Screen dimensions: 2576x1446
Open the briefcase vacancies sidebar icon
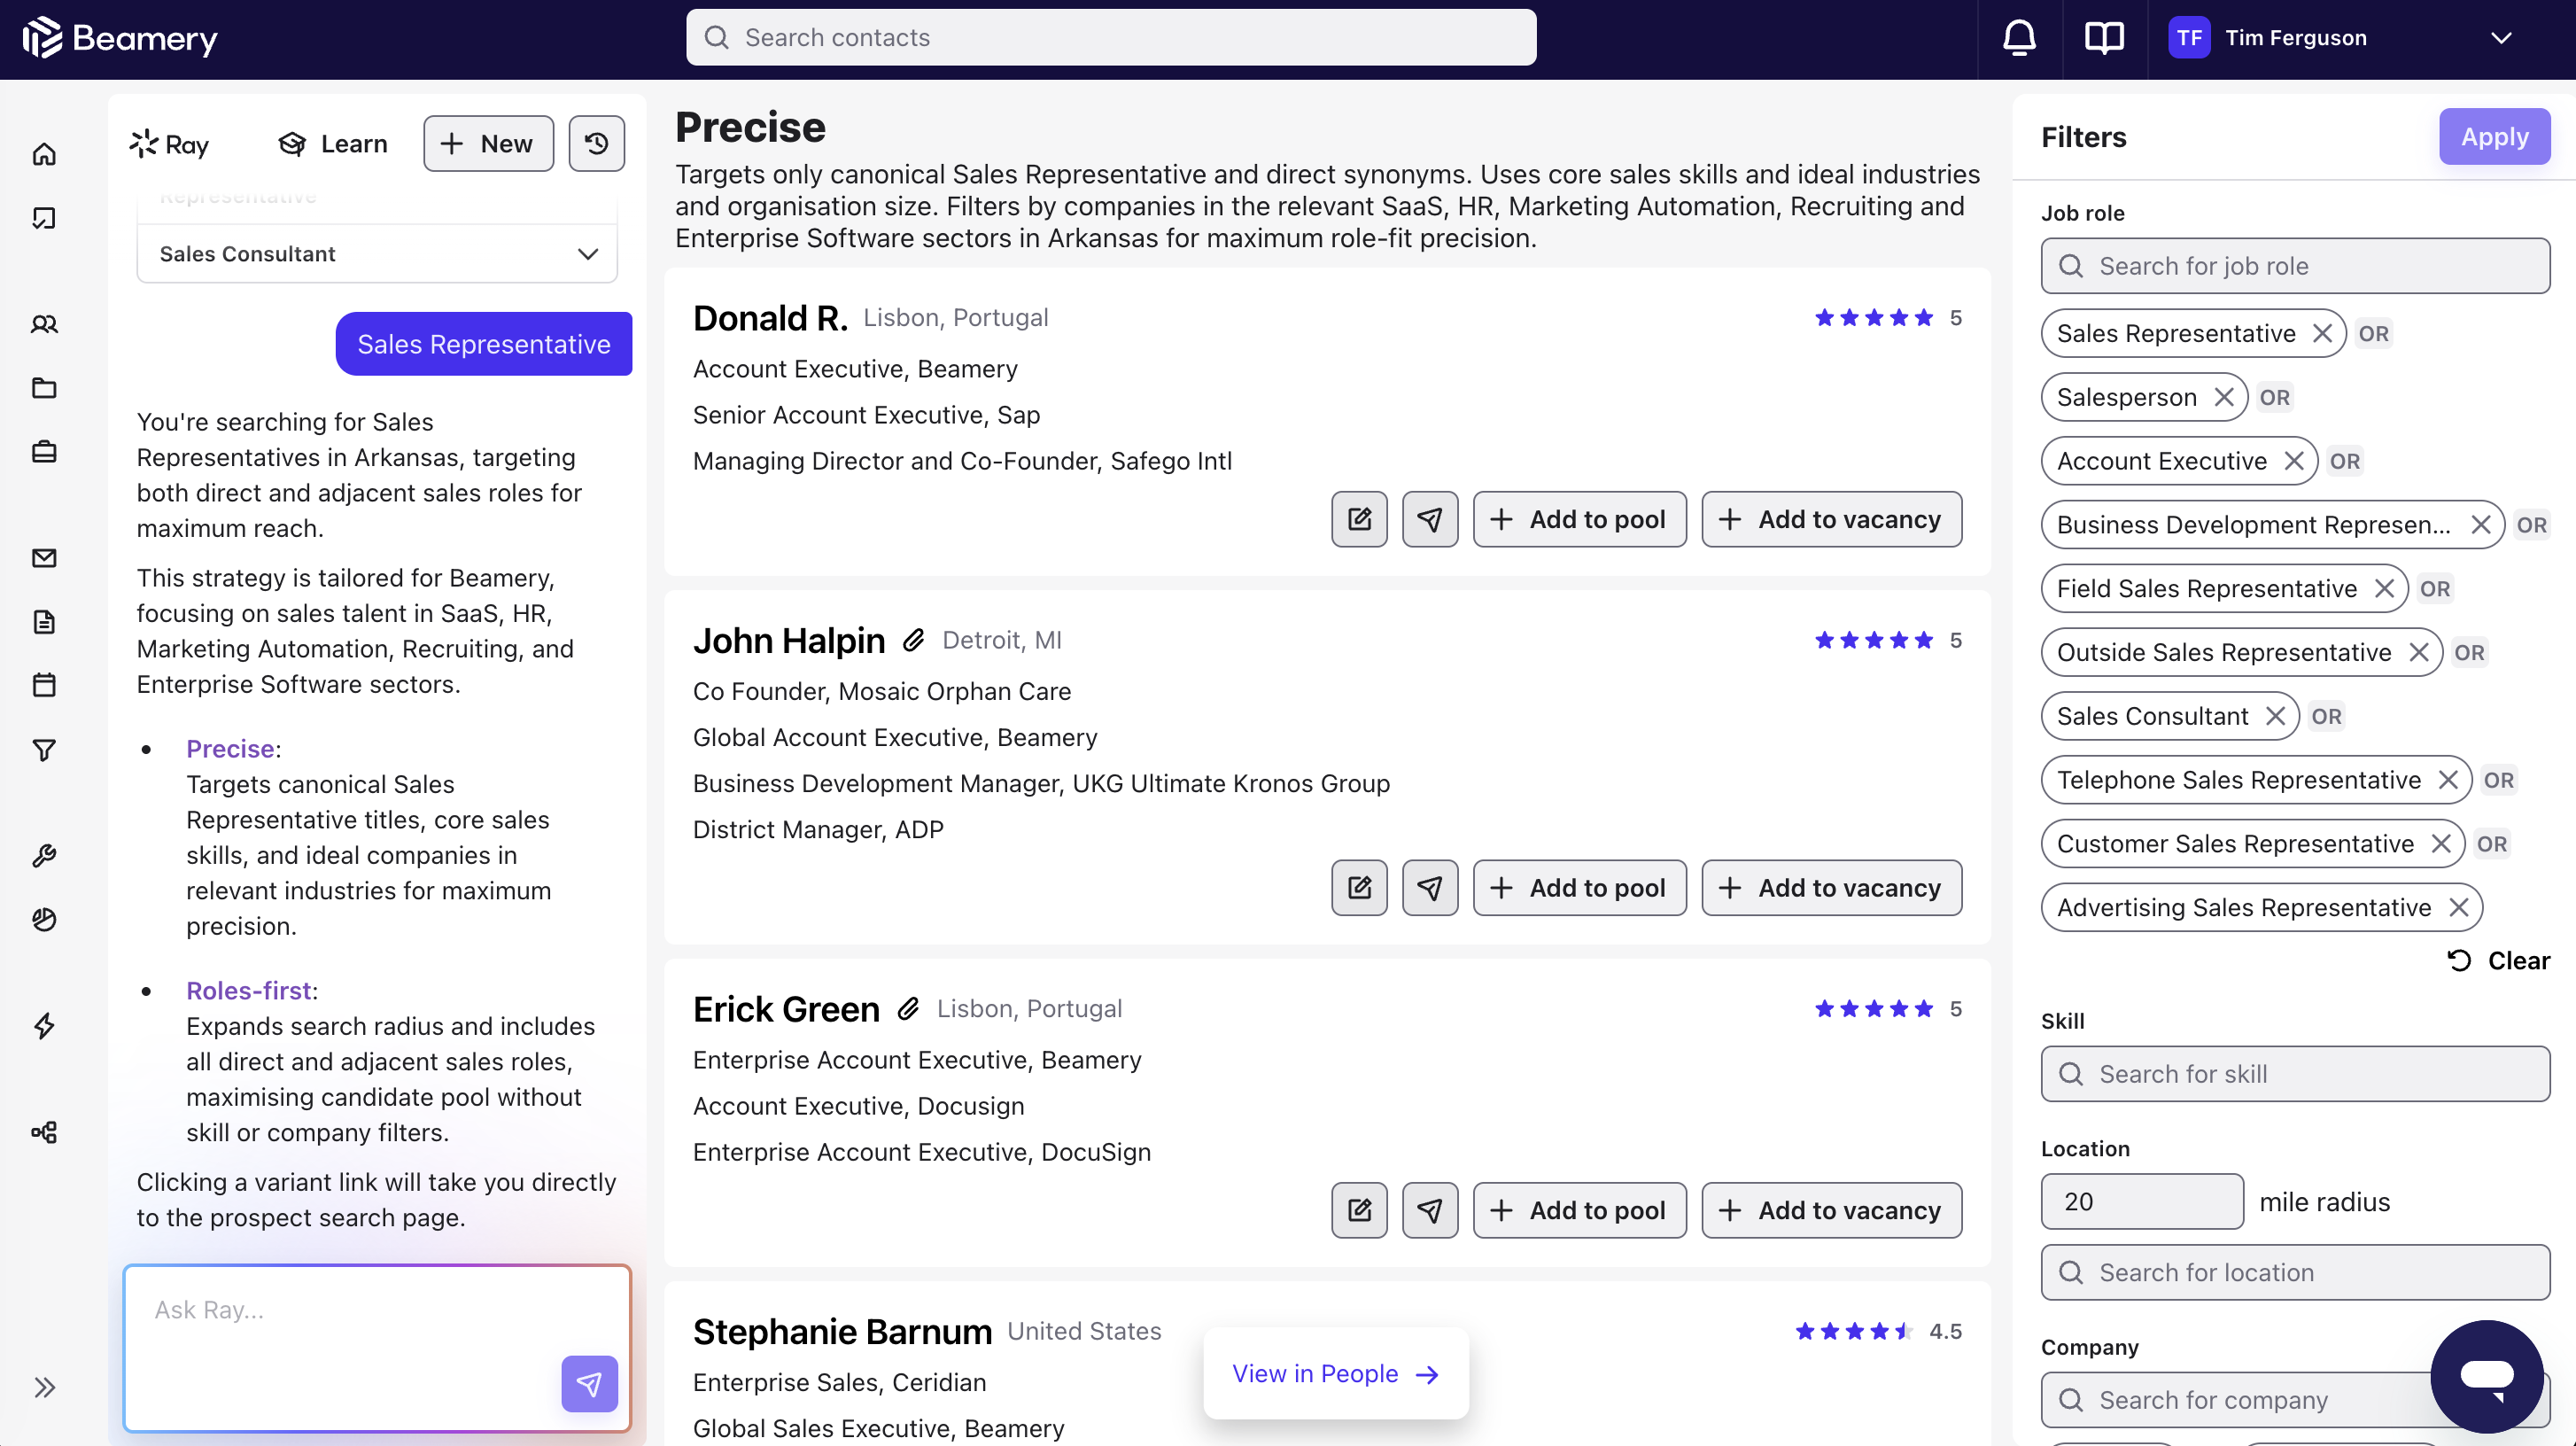point(44,452)
